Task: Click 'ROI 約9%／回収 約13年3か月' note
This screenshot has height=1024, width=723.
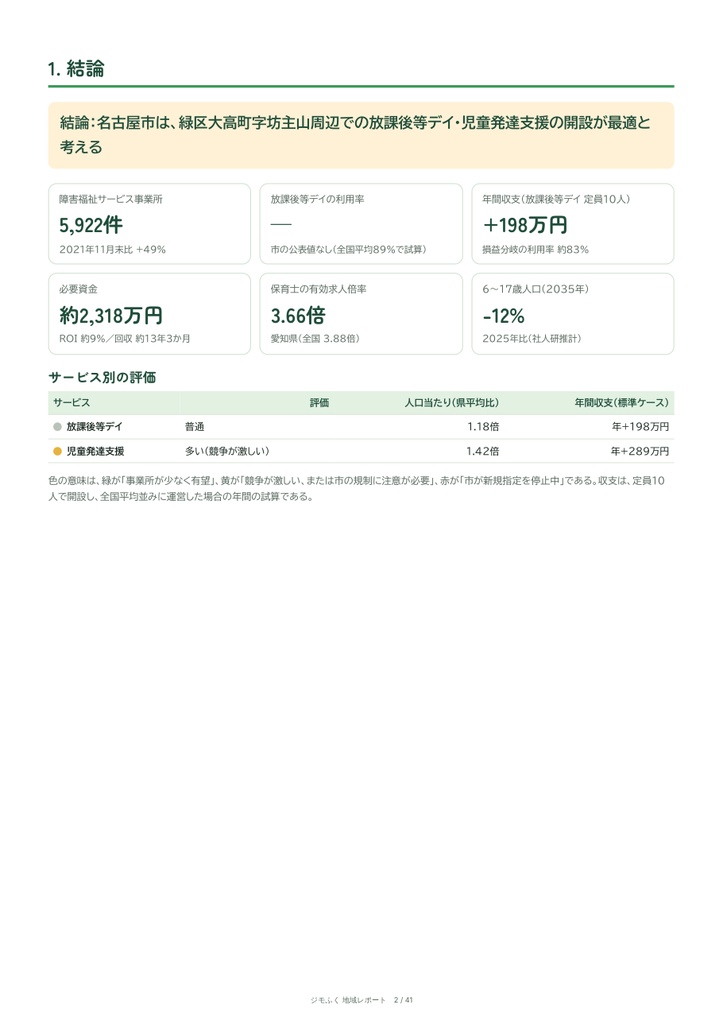Action: 125,339
